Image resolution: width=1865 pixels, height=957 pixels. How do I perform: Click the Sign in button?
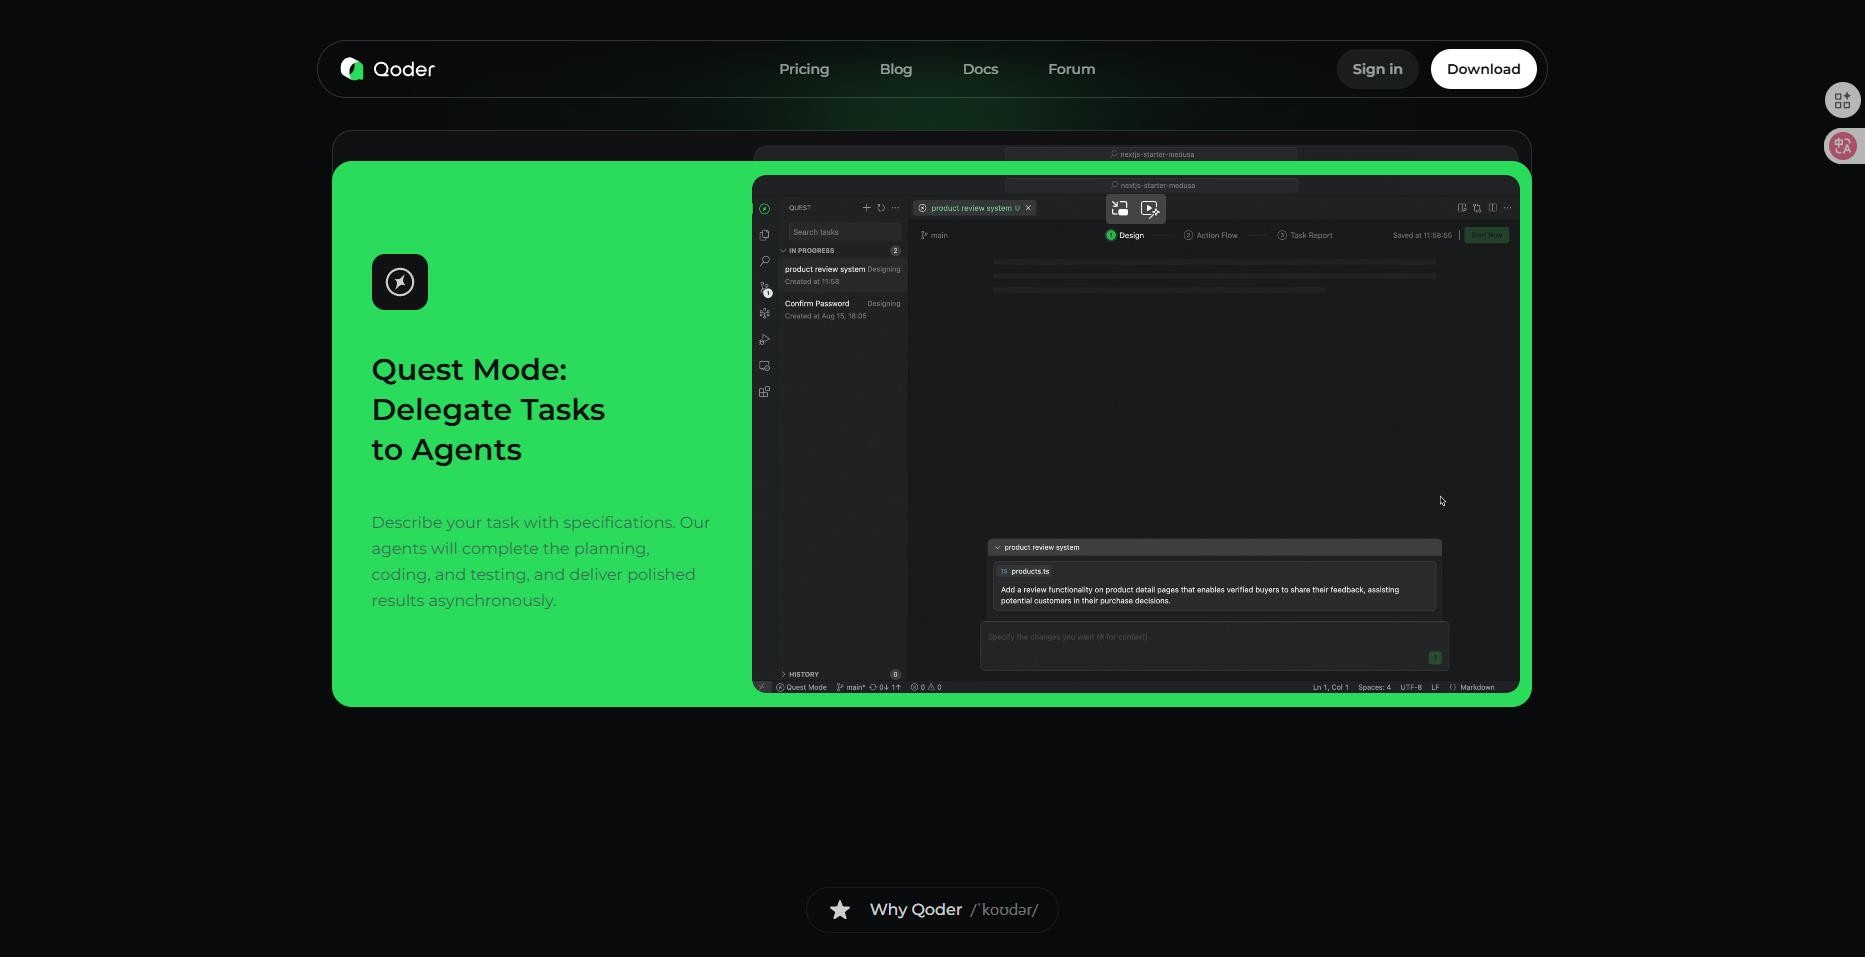1377,69
